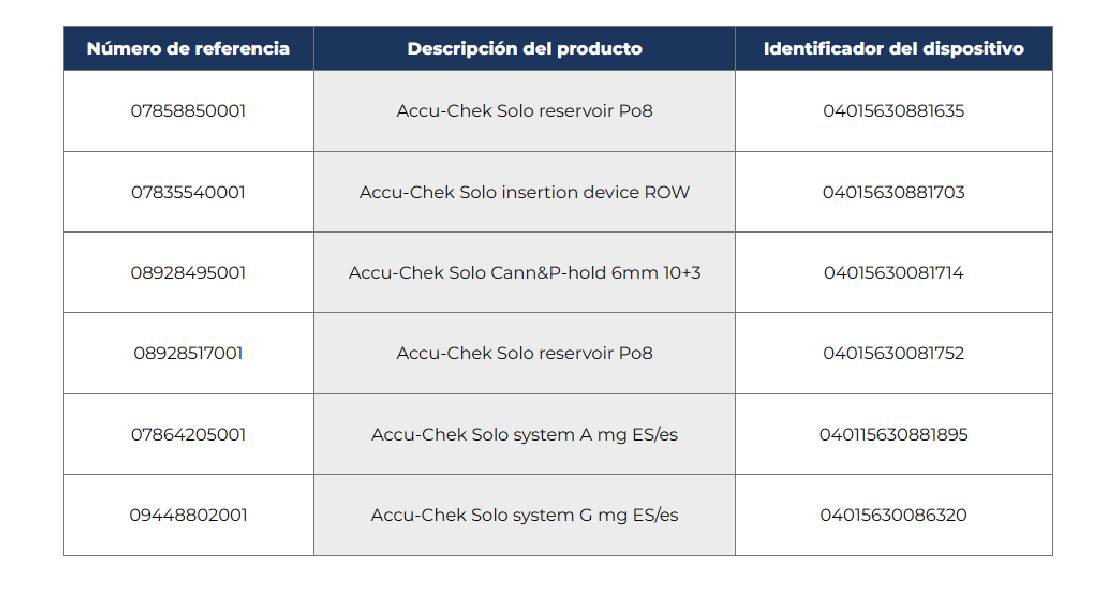Select device identifier 04015630881635
Image resolution: width=1110 pixels, height=600 pixels.
893,111
